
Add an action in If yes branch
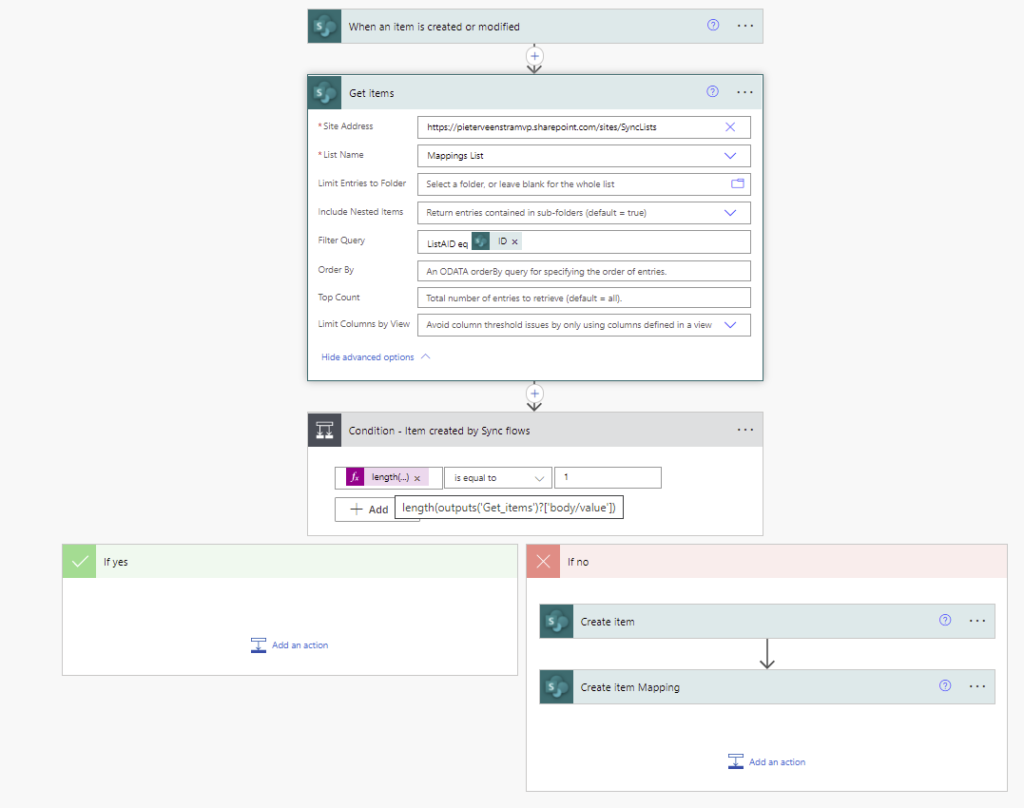[x=289, y=645]
